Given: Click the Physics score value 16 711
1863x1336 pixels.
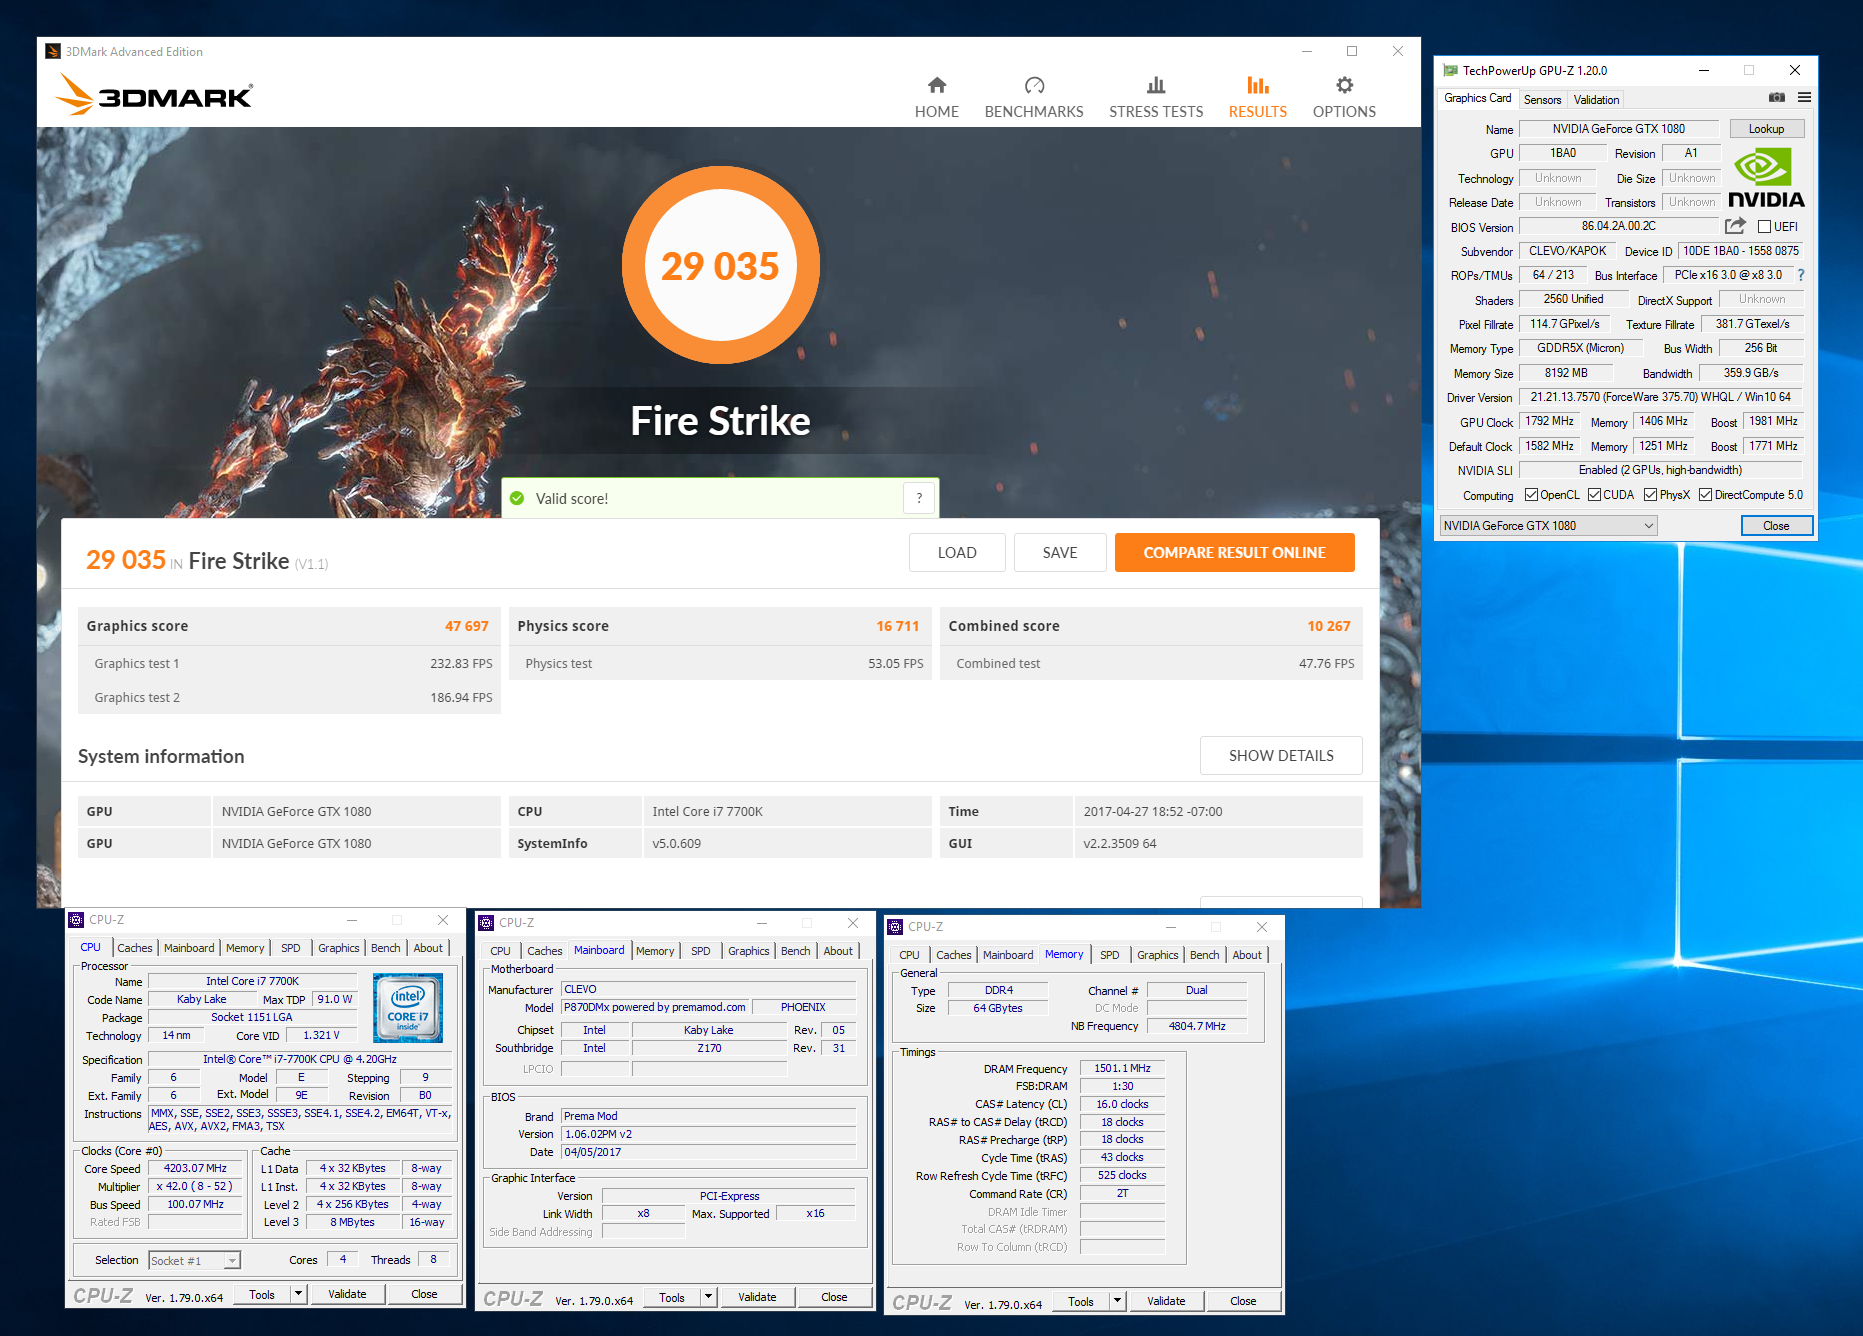Looking at the screenshot, I should [x=897, y=626].
